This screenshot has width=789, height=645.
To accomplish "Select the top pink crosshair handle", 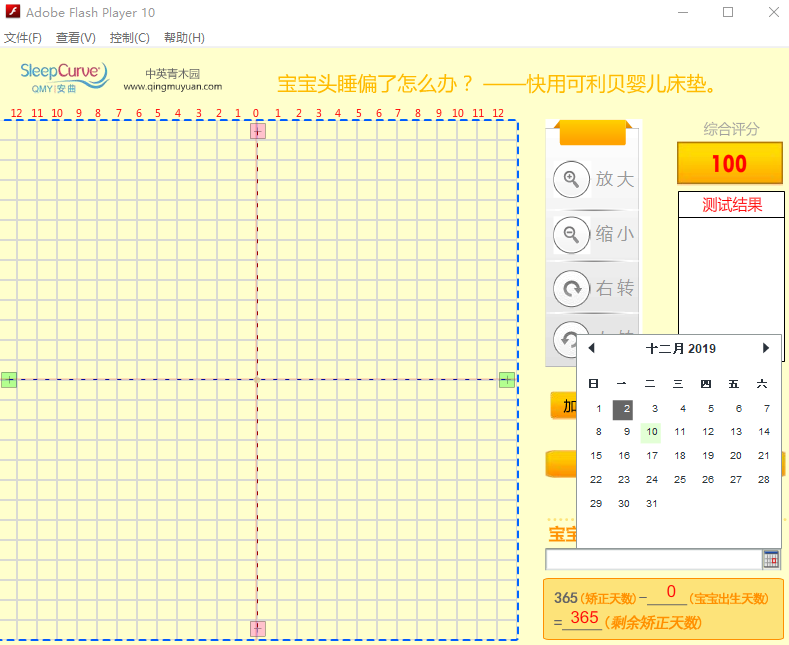I will (258, 132).
